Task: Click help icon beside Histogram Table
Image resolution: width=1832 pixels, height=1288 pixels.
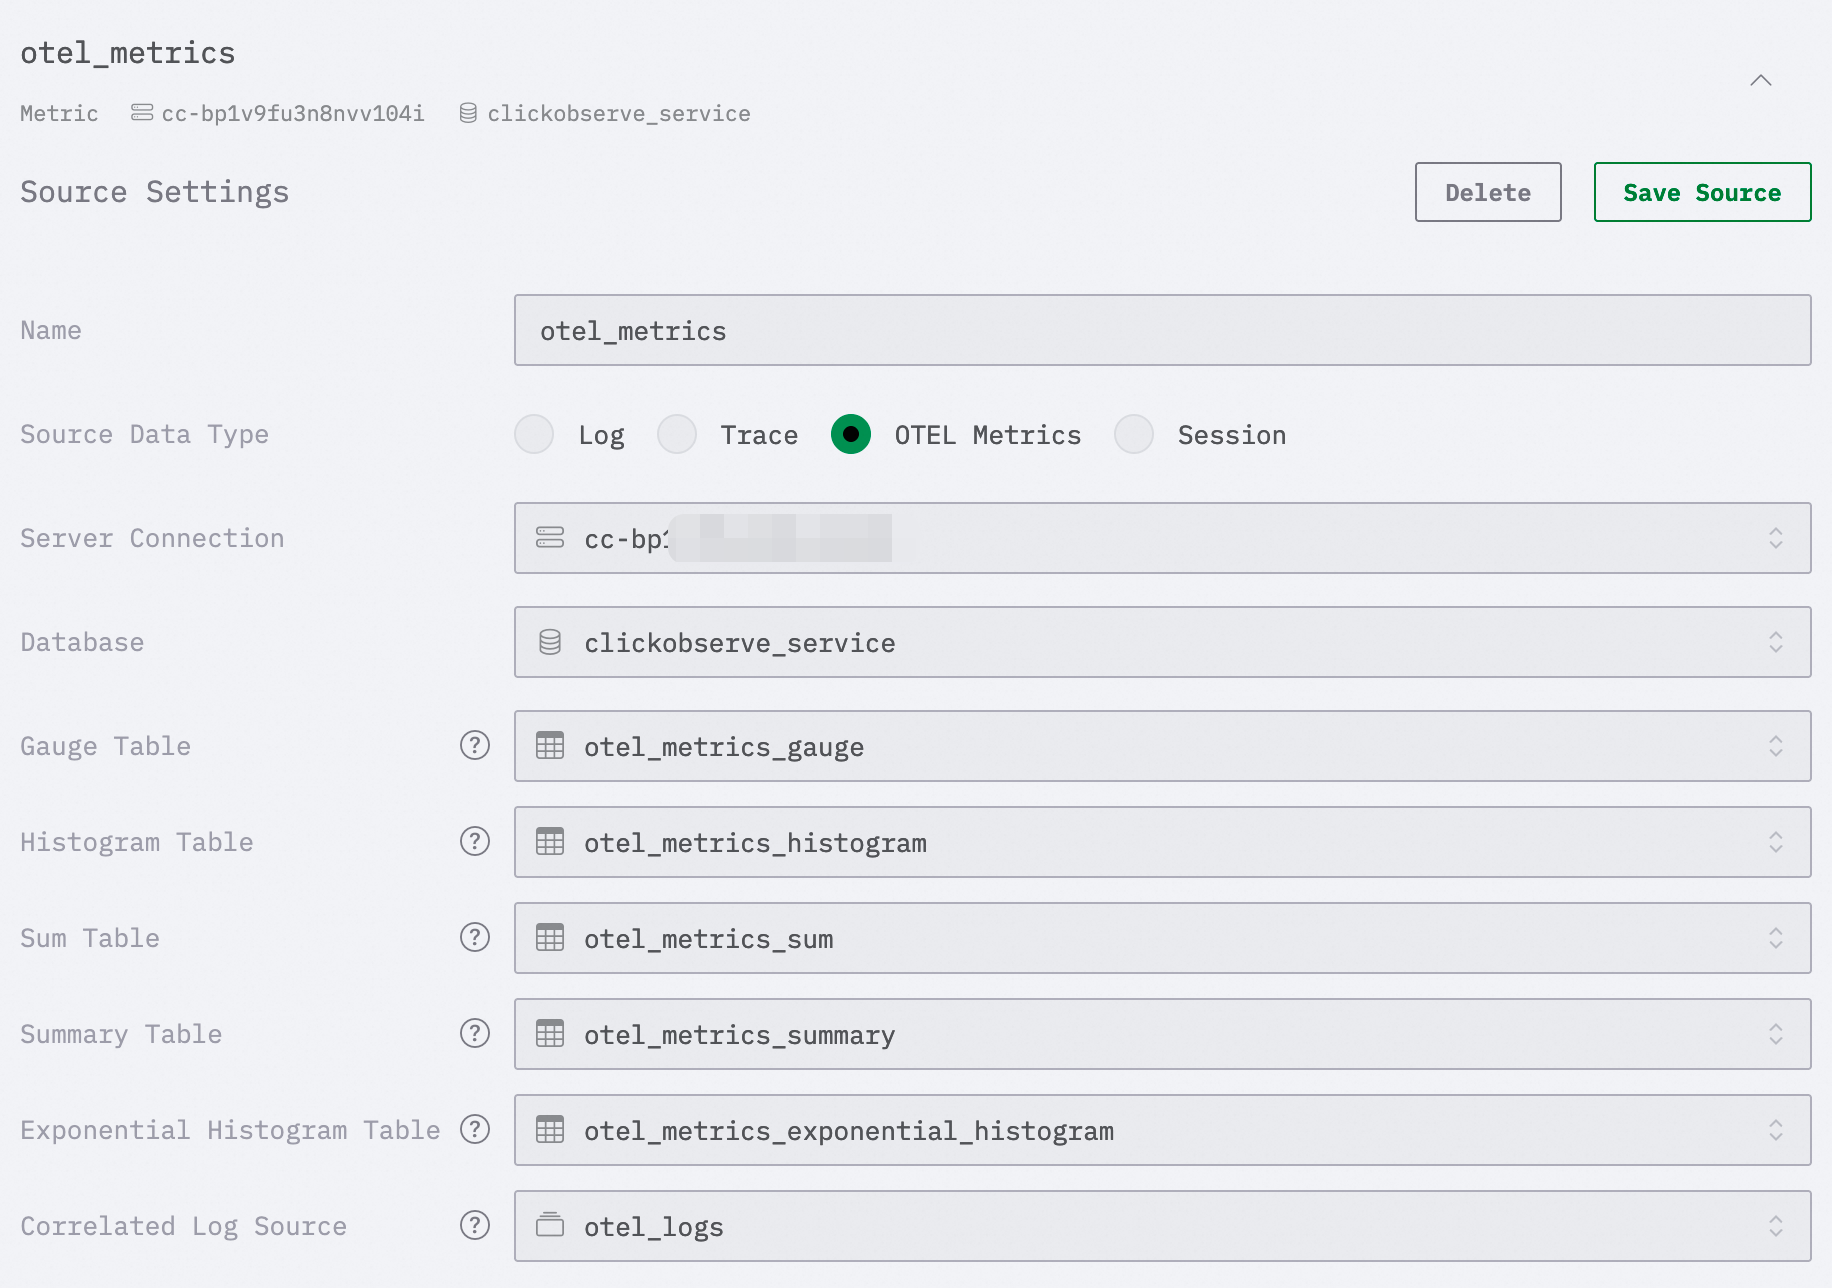Action: tap(475, 841)
